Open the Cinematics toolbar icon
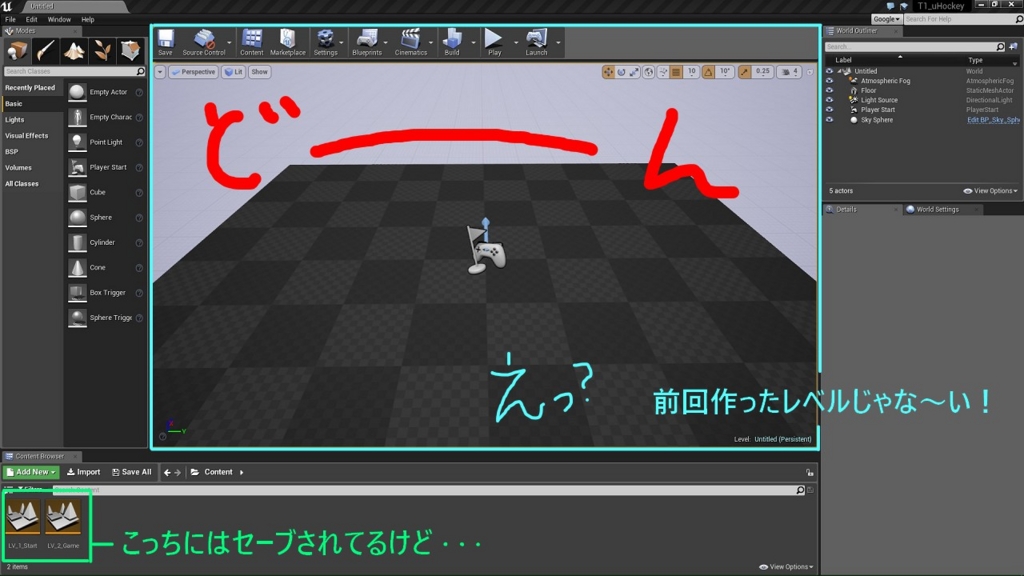Image resolution: width=1024 pixels, height=576 pixels. [x=411, y=42]
